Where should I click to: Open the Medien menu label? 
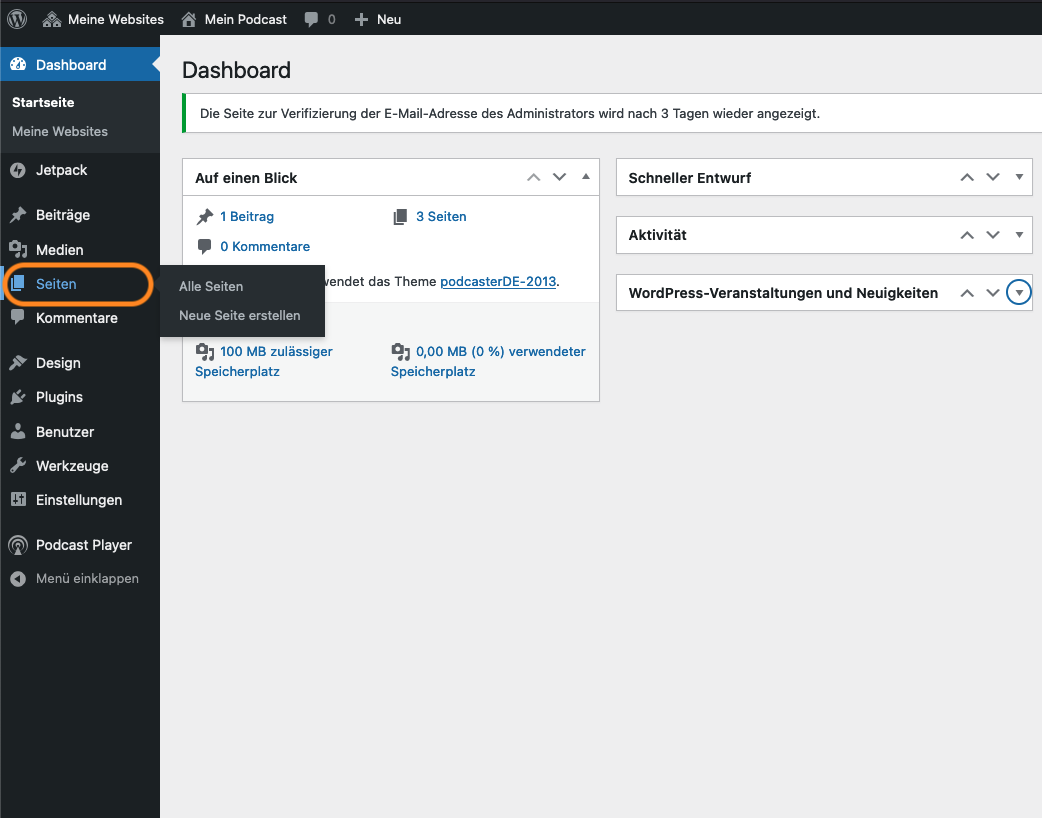tap(60, 250)
